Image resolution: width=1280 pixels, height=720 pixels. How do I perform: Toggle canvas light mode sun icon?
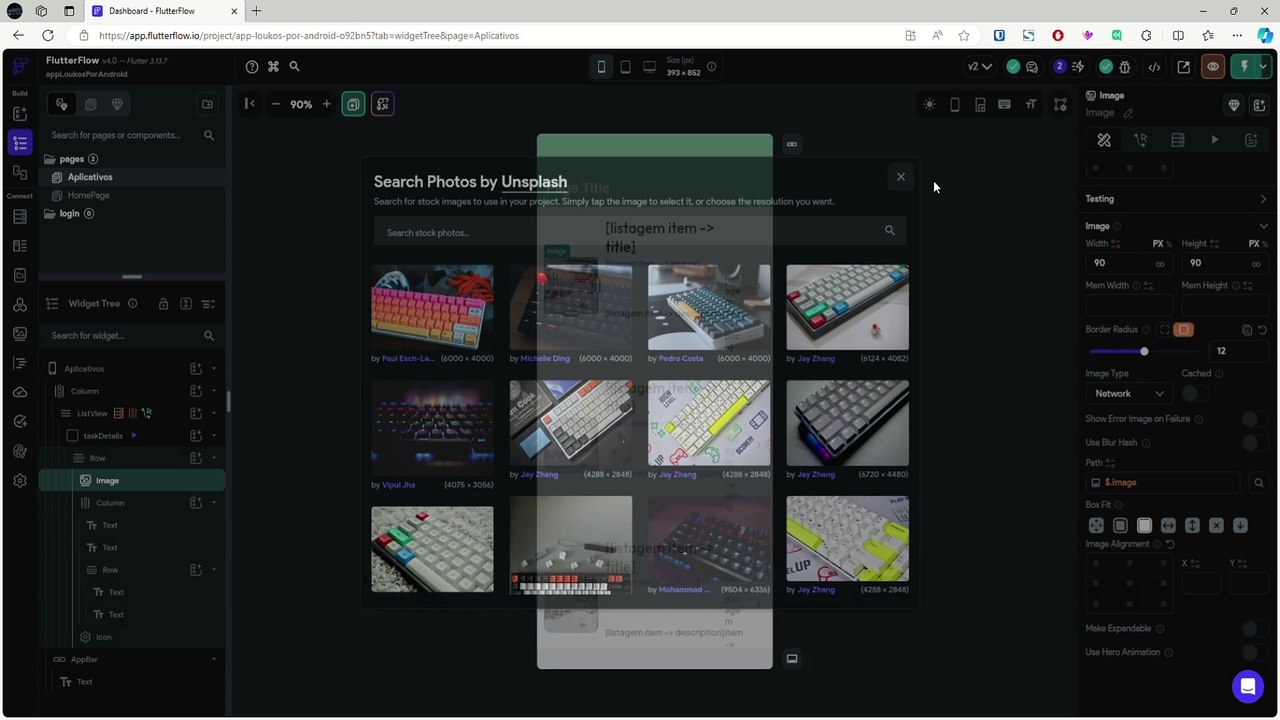(x=929, y=105)
